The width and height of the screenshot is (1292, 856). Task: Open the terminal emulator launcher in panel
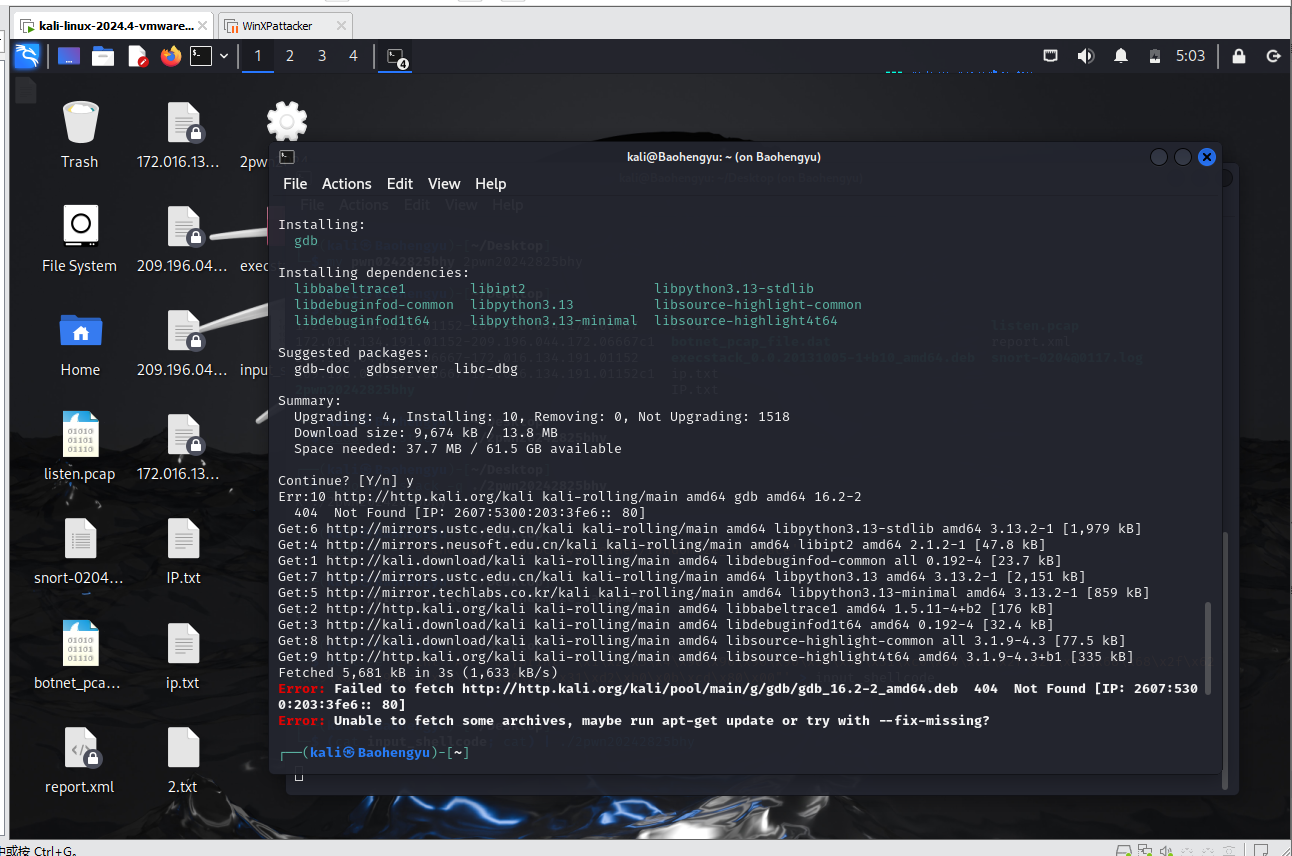[x=202, y=56]
